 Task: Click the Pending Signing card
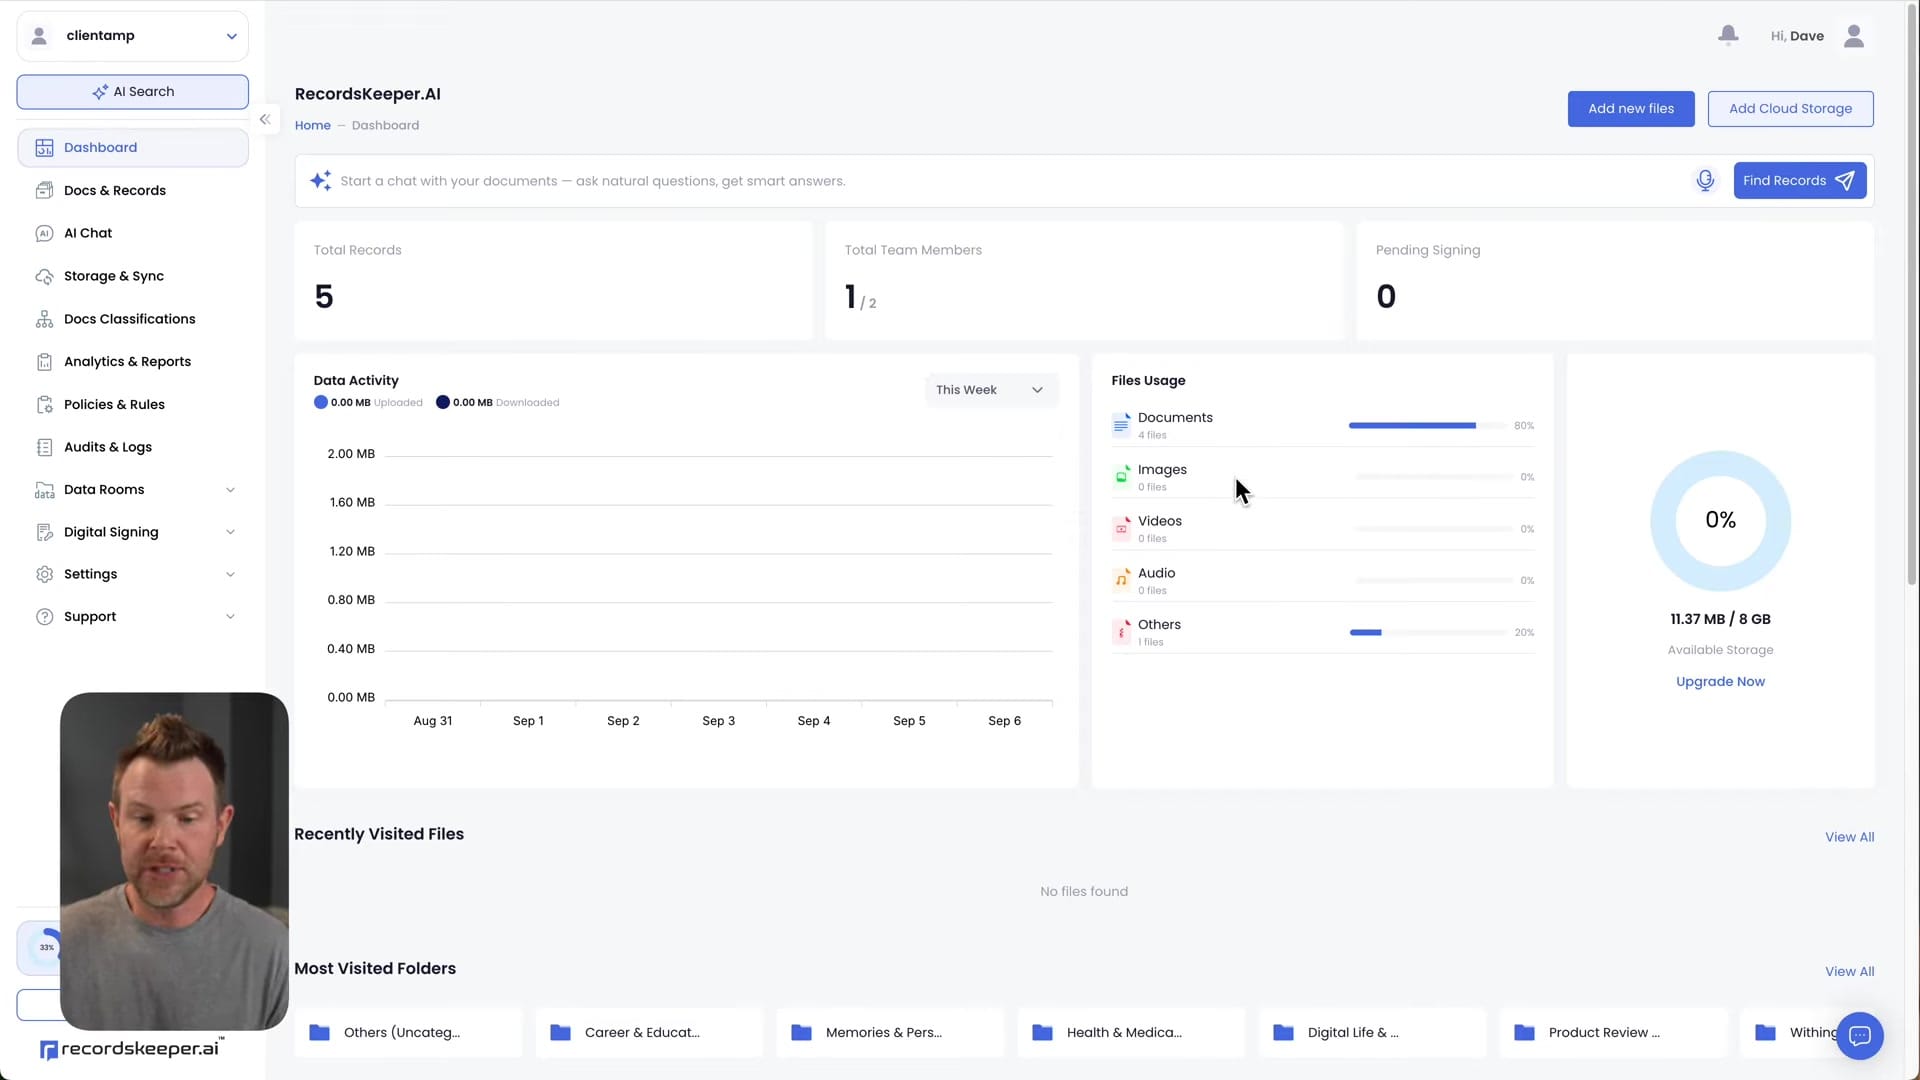(1615, 281)
